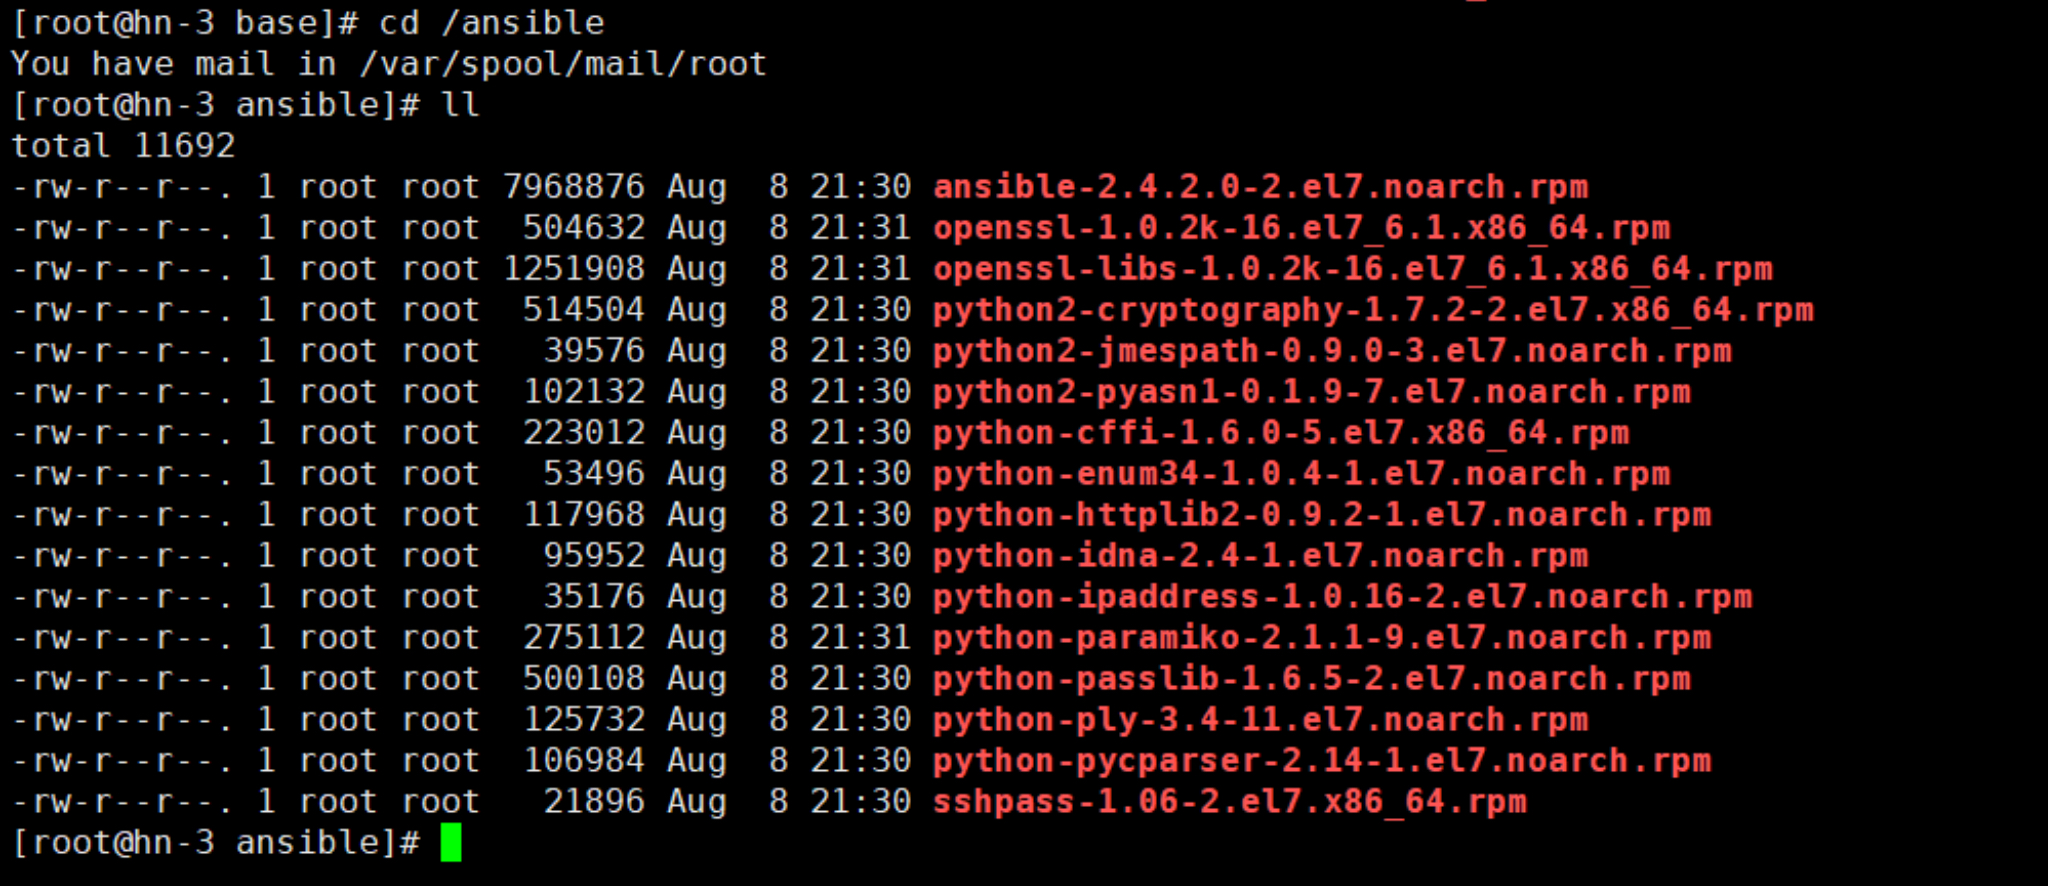Click the sshpass-1.06-2.el7.x86_64.rpm filename
Screen dimensions: 2048x886
(1229, 802)
